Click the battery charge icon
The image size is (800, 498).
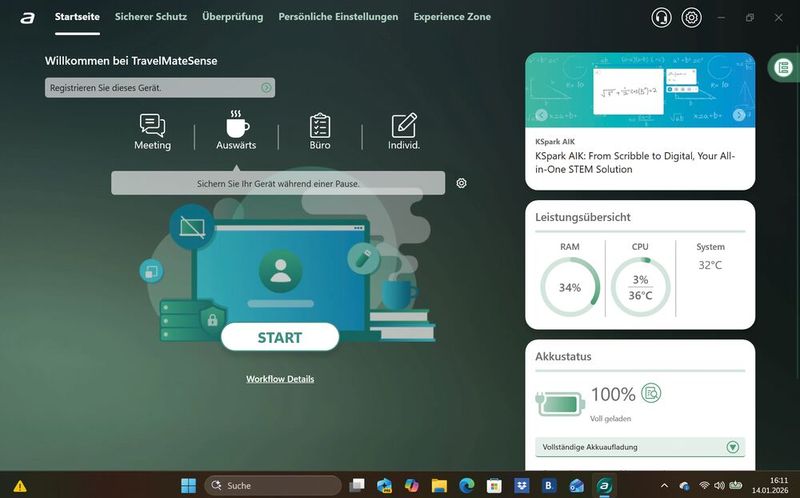560,404
